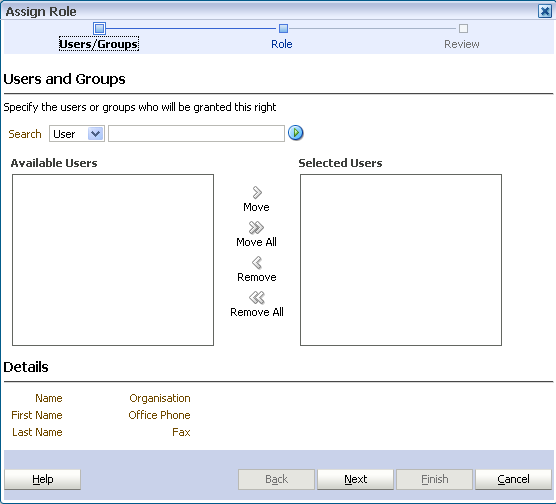The image size is (556, 504).
Task: Click the Move All text label
Action: [256, 242]
